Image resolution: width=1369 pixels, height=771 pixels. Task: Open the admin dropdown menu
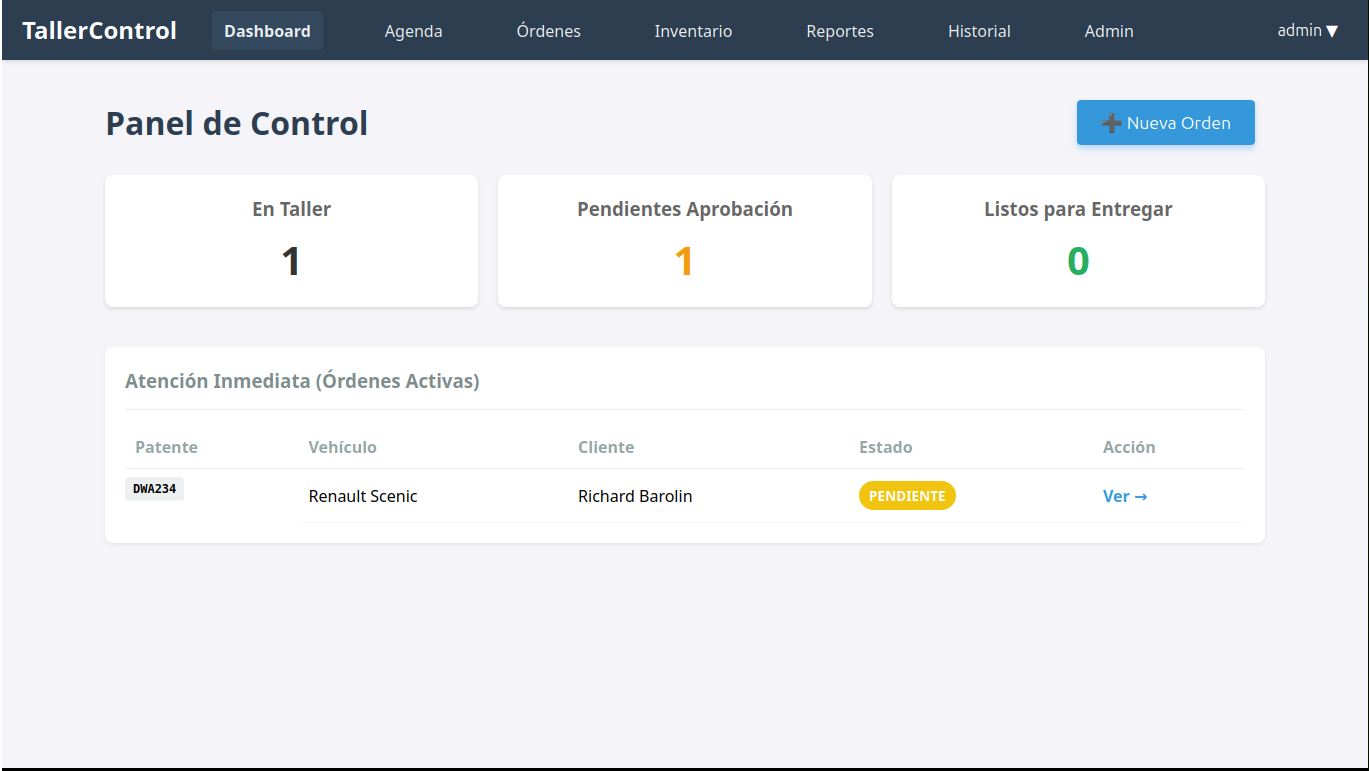(x=1307, y=30)
